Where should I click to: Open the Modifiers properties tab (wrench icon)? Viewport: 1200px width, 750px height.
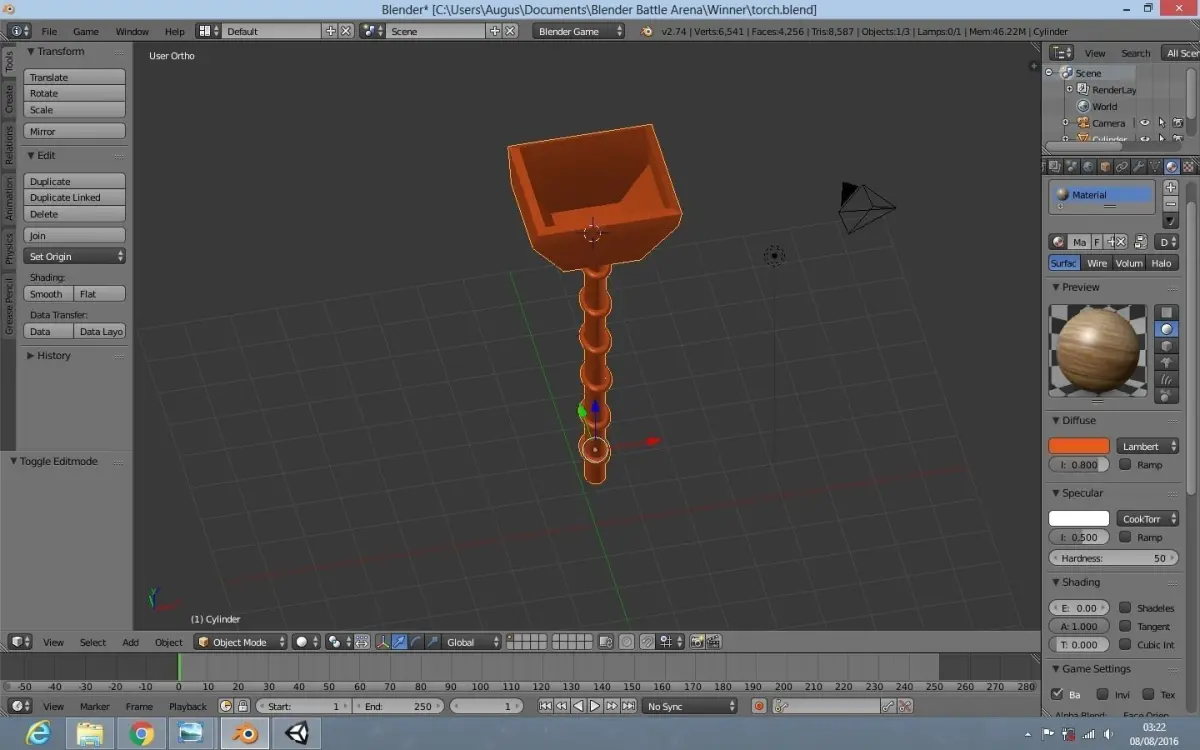coord(1138,165)
